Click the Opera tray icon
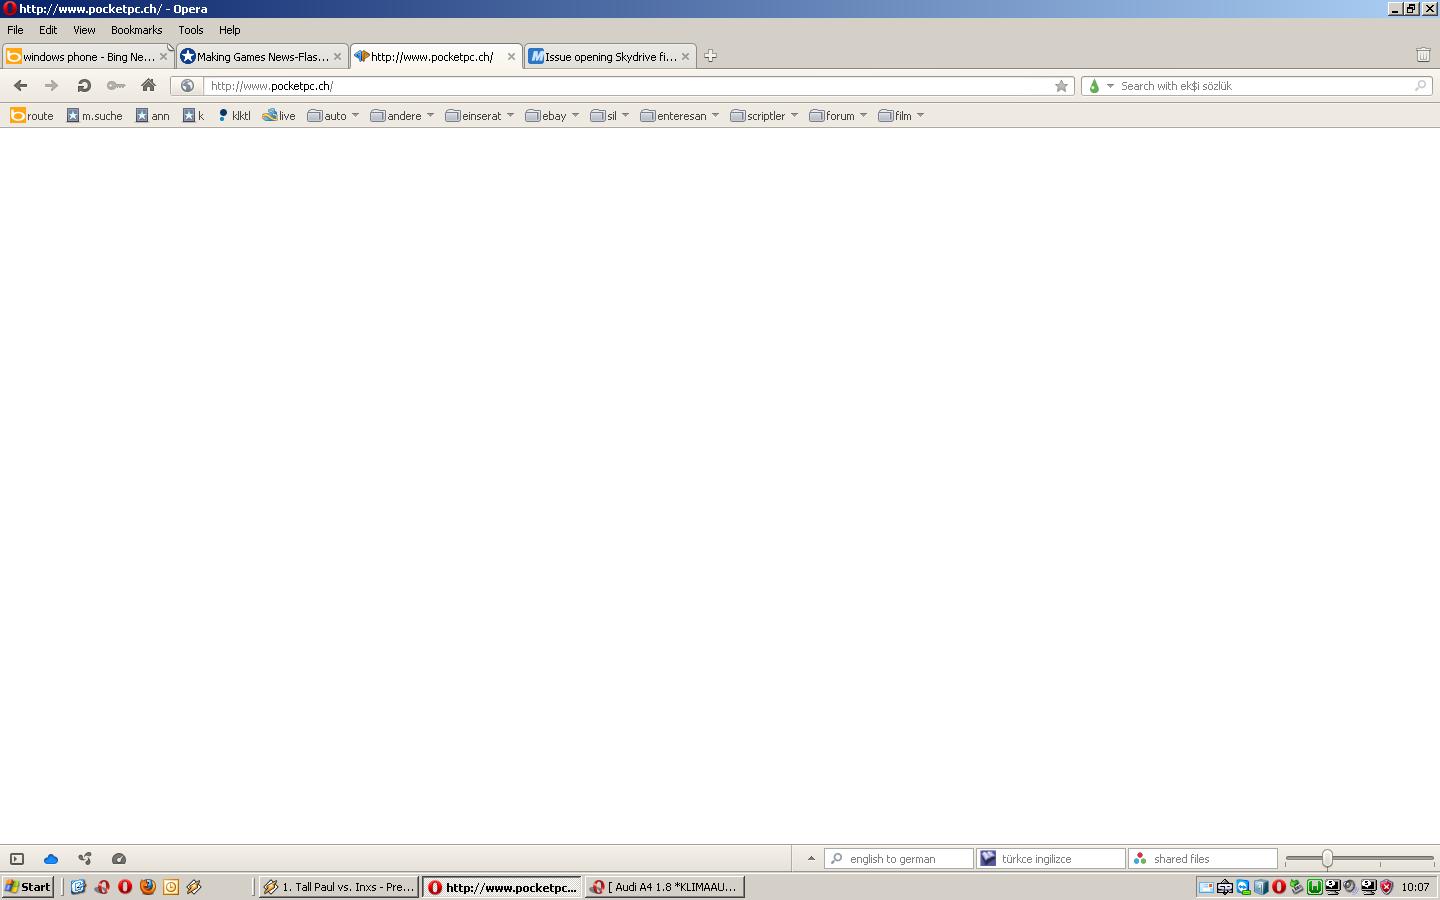This screenshot has height=900, width=1440. pyautogui.click(x=1279, y=887)
